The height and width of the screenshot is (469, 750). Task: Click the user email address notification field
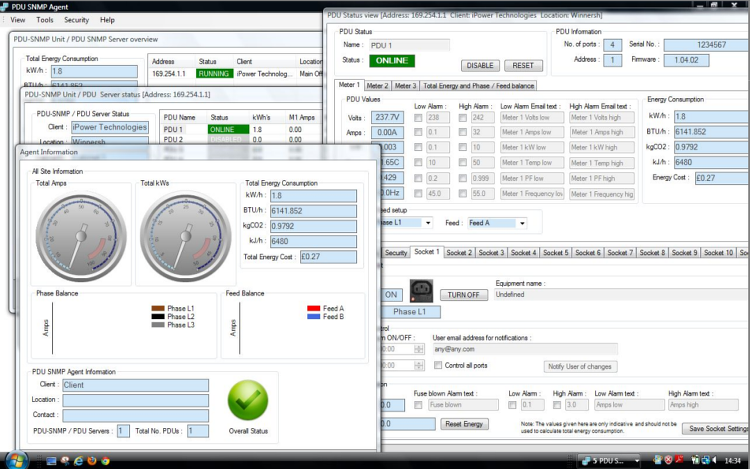tap(525, 349)
